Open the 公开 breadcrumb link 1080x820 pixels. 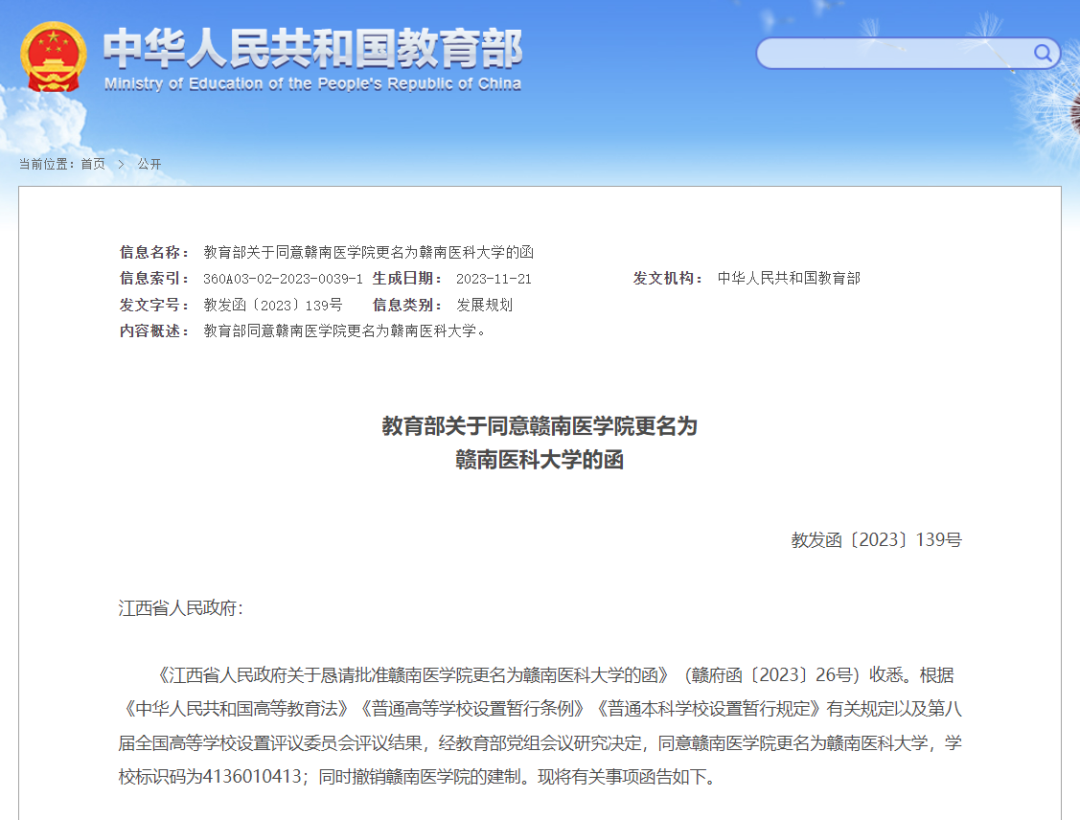(x=149, y=164)
